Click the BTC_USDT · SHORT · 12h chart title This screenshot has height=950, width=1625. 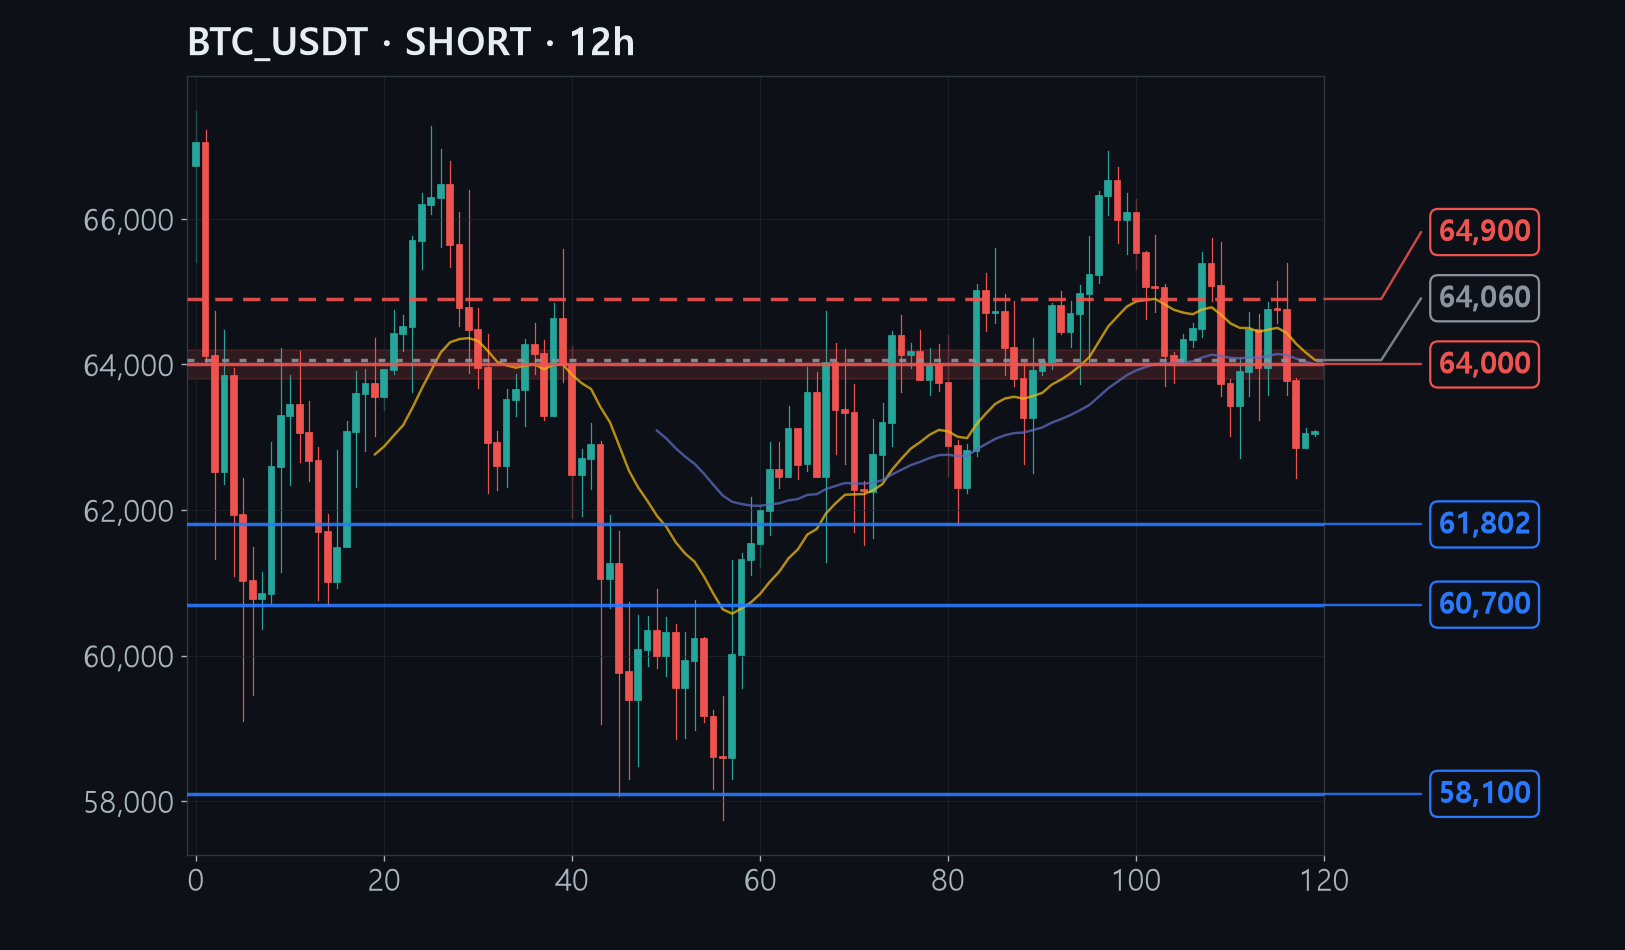(411, 42)
